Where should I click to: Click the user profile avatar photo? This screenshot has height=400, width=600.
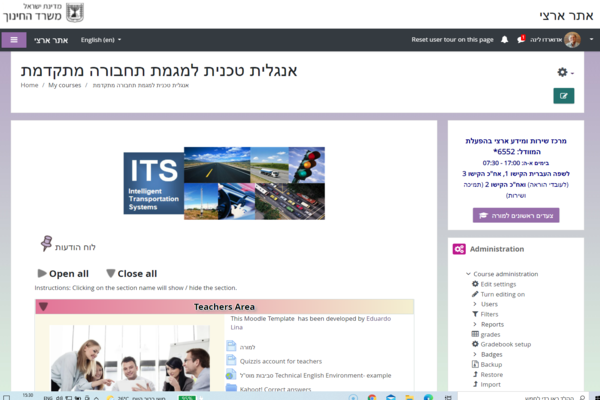(x=572, y=40)
